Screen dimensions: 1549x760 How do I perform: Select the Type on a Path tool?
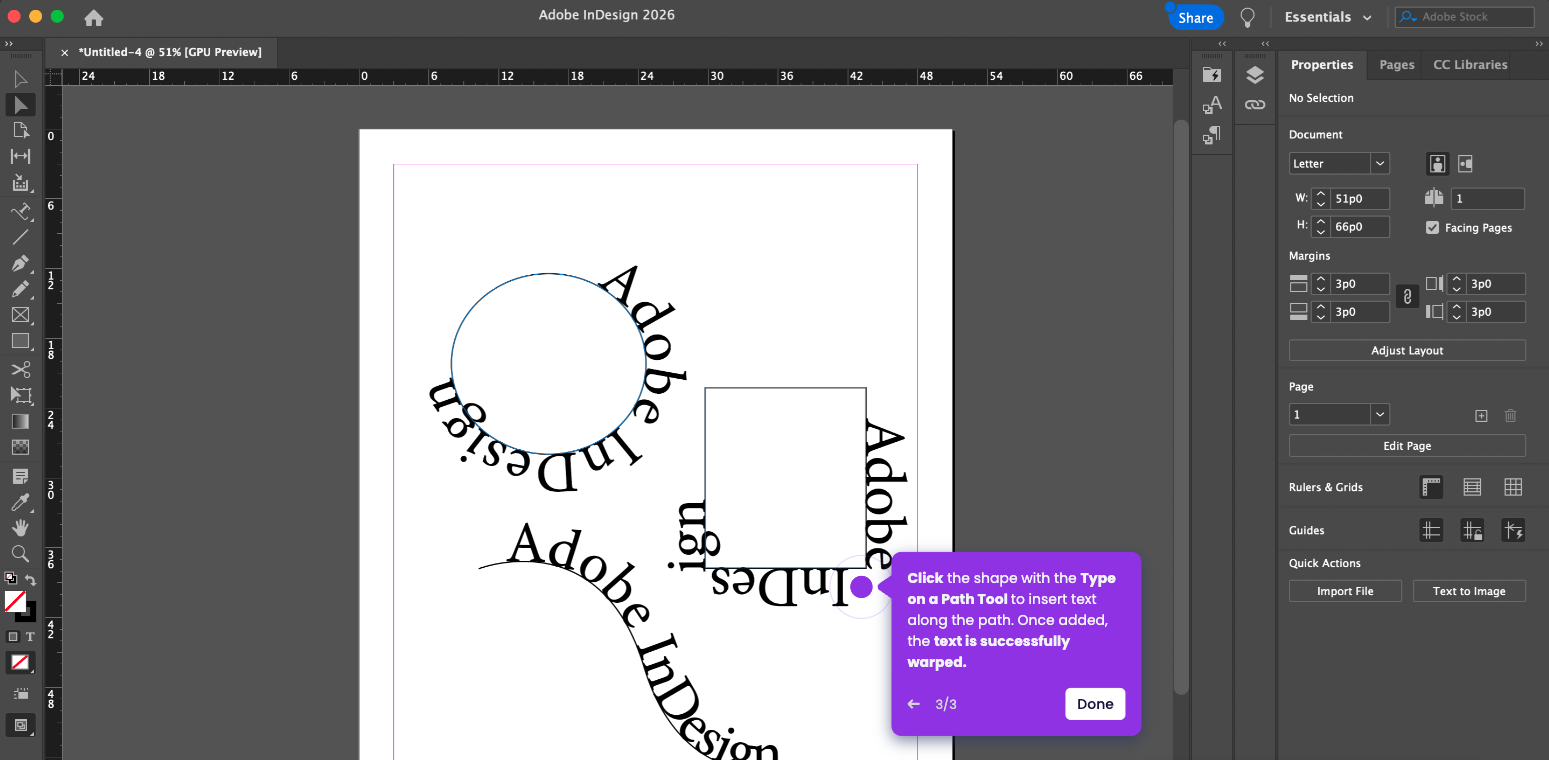click(x=20, y=211)
